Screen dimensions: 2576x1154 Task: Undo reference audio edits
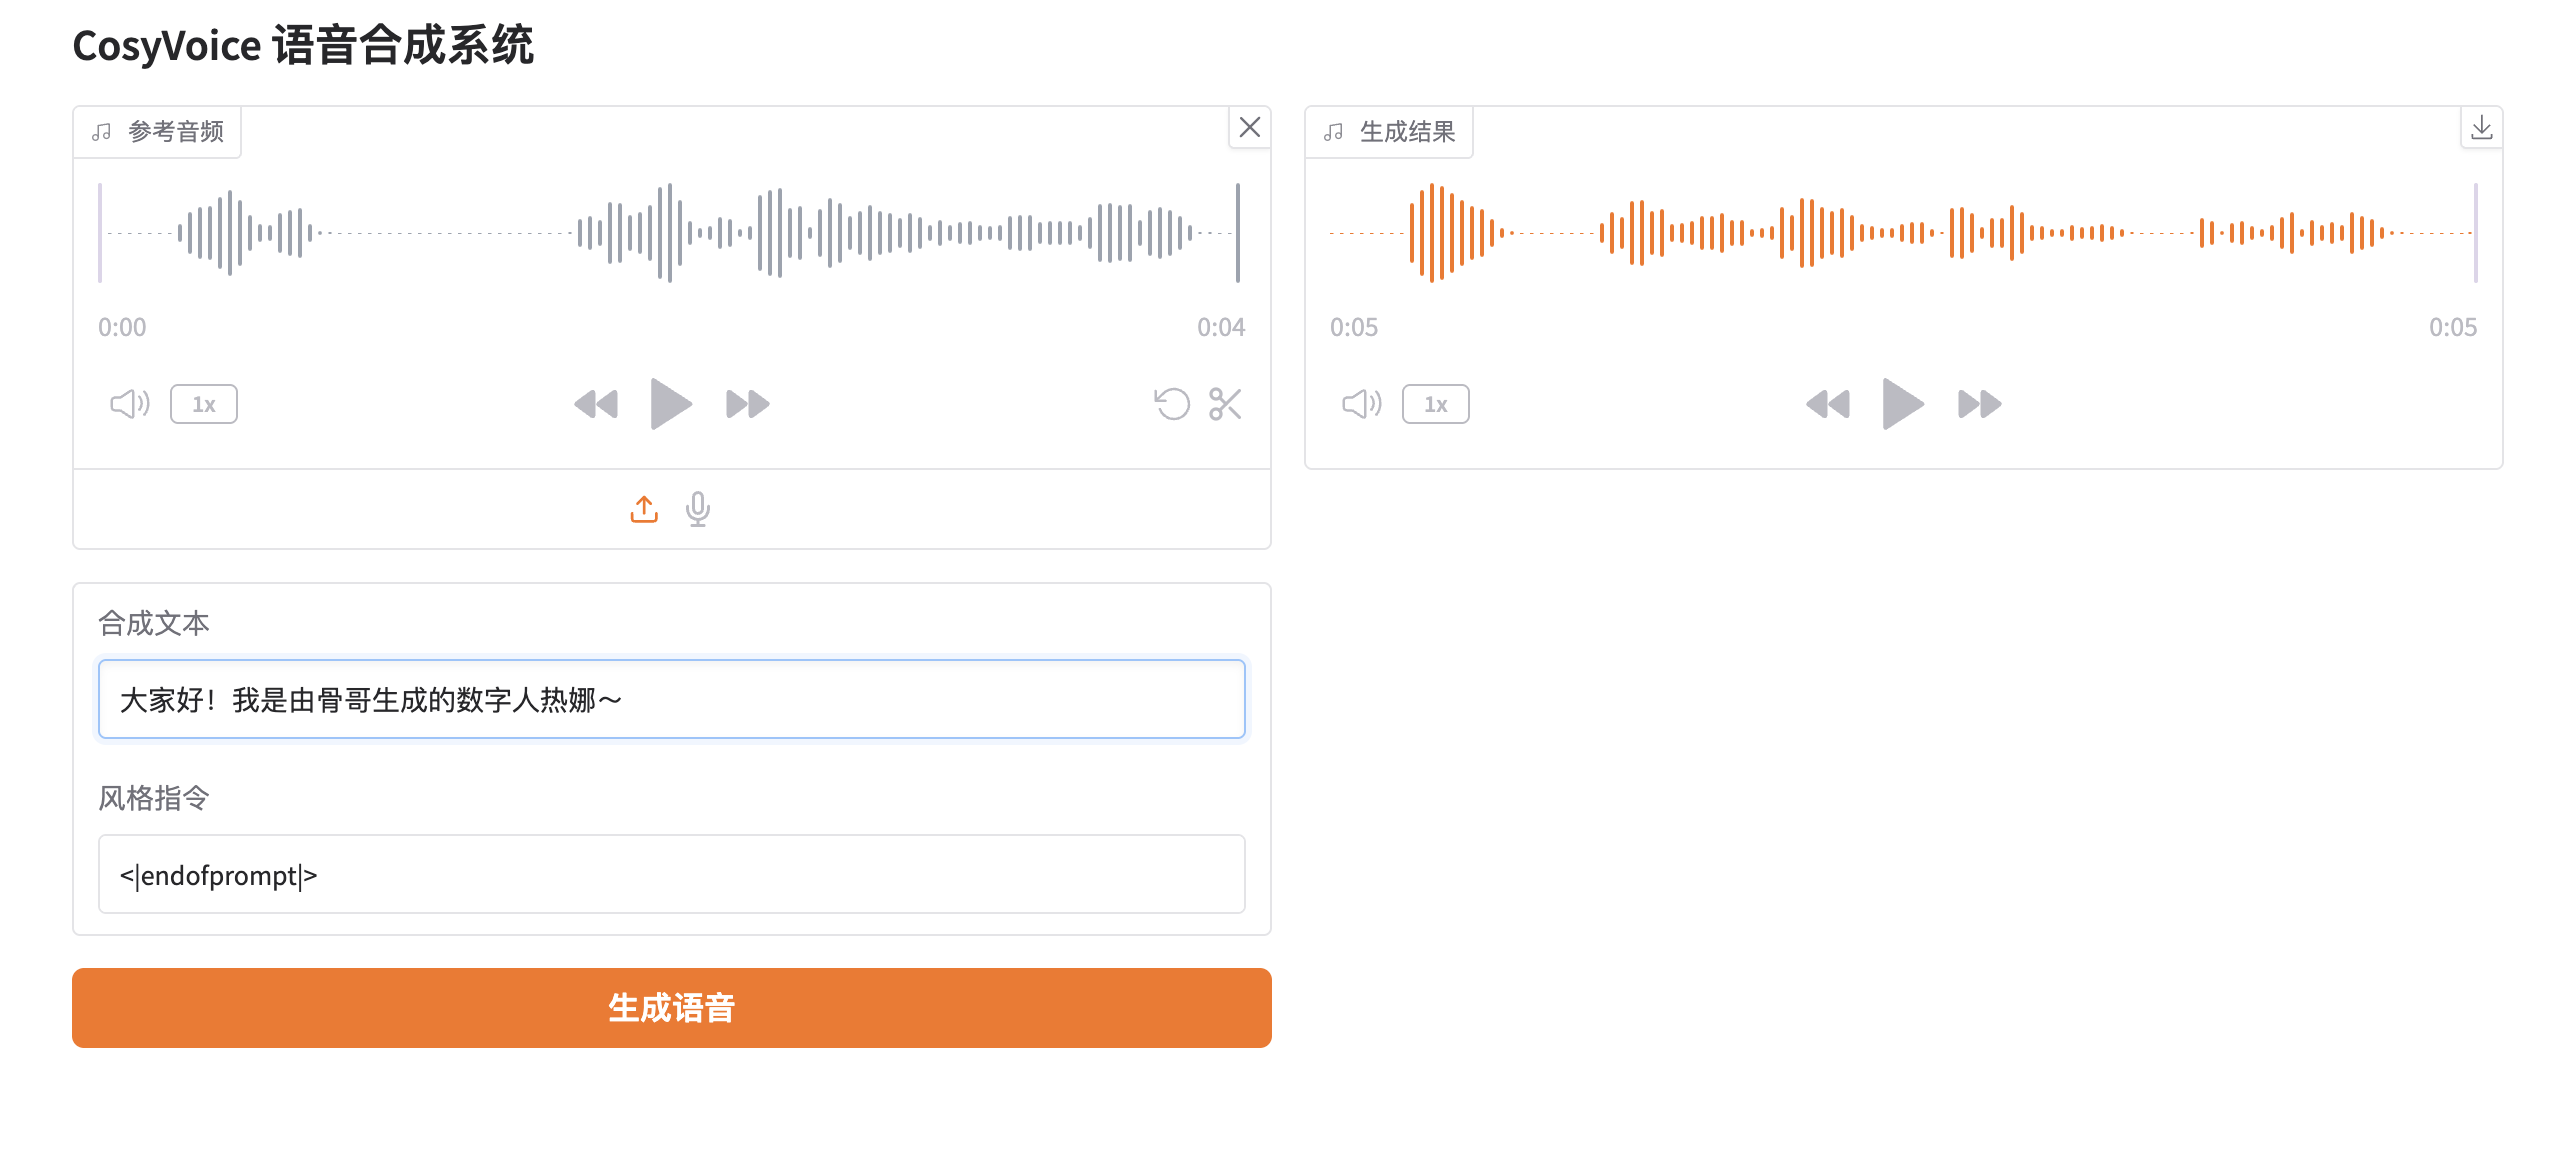coord(1171,404)
